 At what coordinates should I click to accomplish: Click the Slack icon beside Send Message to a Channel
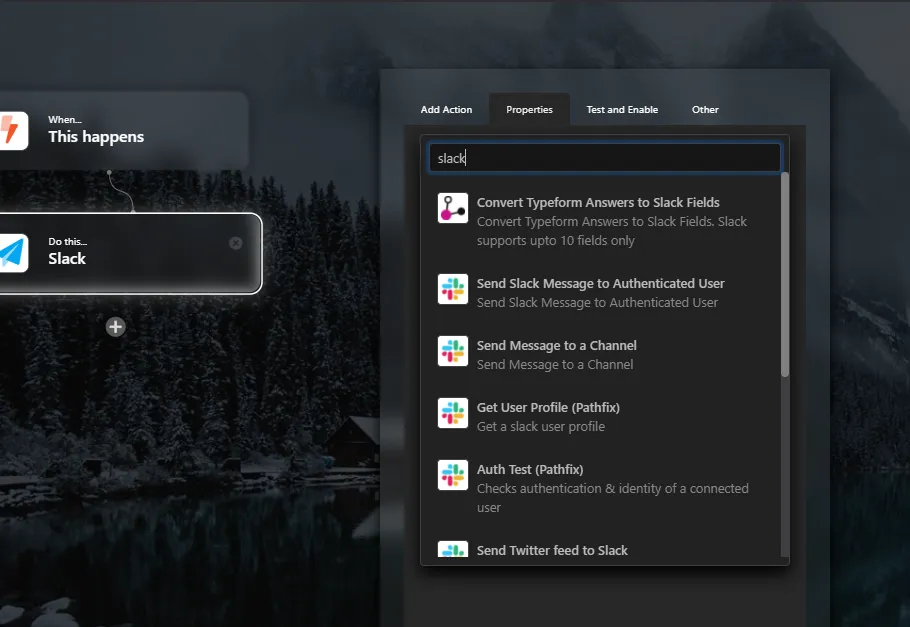(453, 351)
